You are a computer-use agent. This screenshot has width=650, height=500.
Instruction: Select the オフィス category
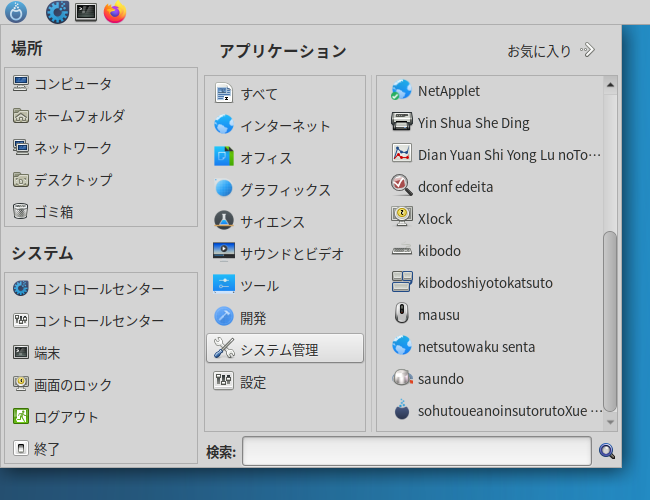(x=285, y=158)
